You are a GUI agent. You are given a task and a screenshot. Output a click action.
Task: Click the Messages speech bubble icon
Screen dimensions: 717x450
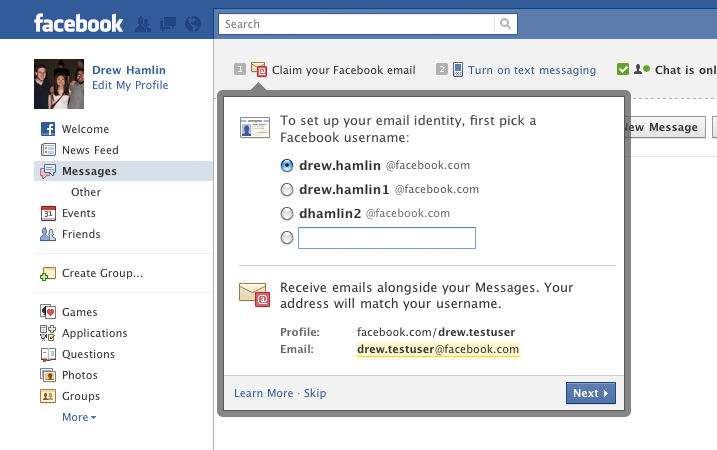click(x=48, y=171)
